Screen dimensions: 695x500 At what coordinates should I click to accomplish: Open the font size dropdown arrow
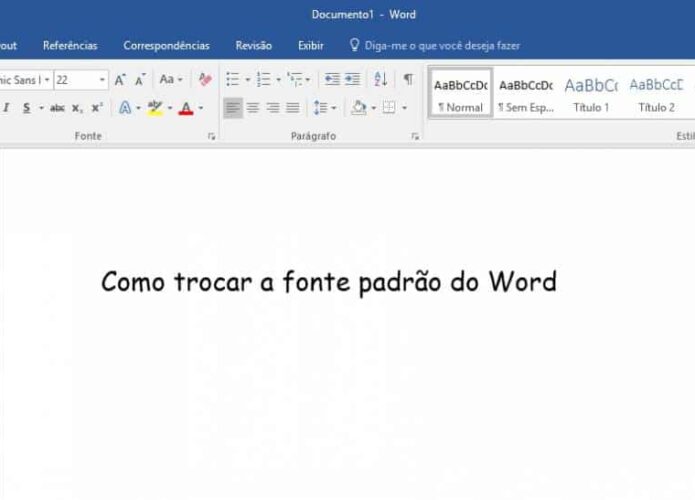[x=102, y=80]
